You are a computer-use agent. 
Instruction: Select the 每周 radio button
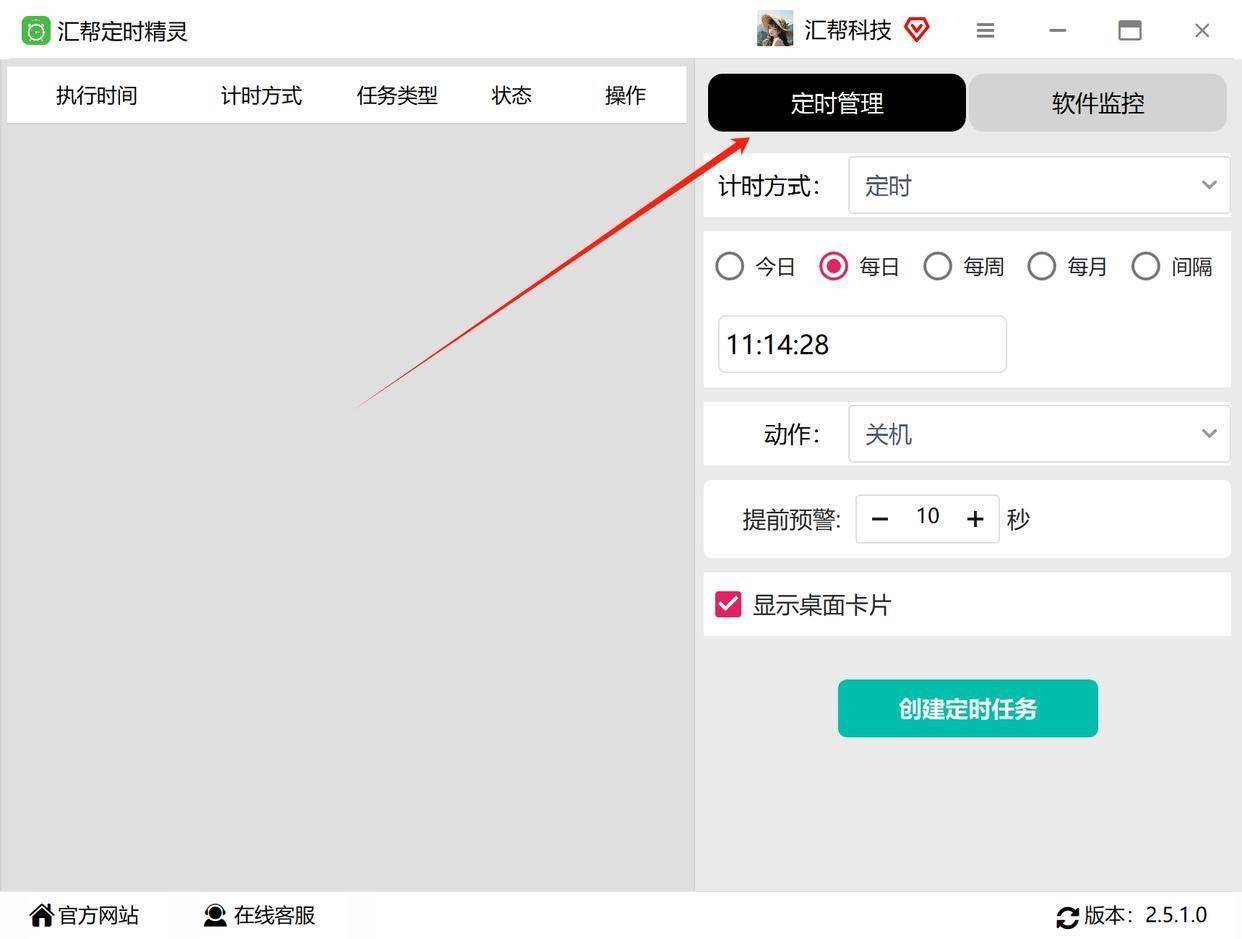pyautogui.click(x=937, y=266)
